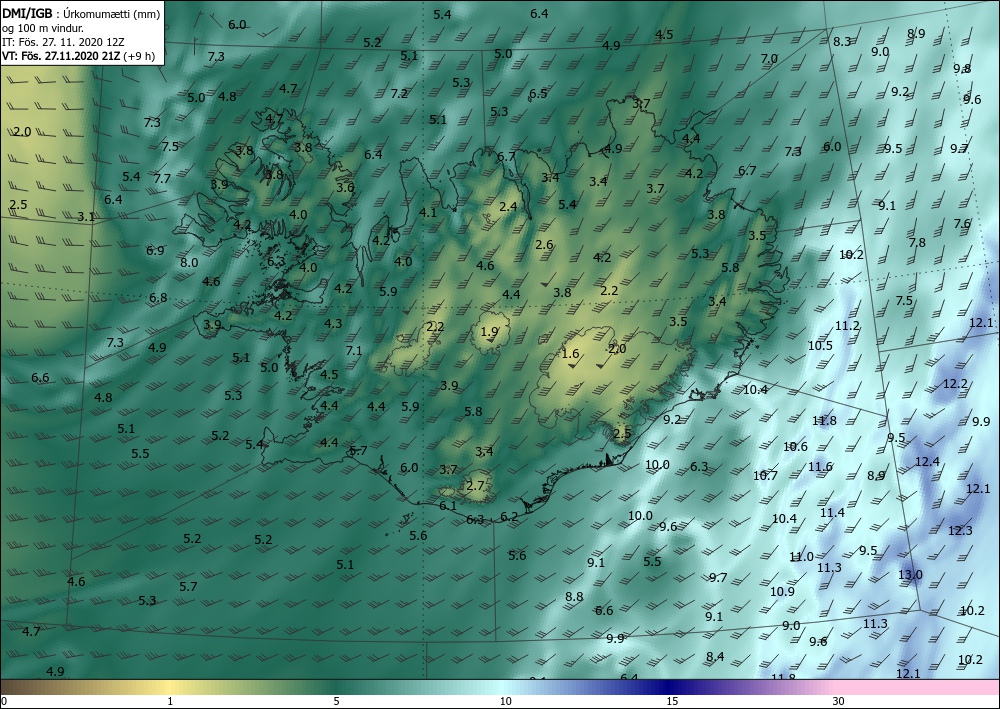Click the '1.6' value on the glacier
Image resolution: width=1000 pixels, height=709 pixels.
570,353
